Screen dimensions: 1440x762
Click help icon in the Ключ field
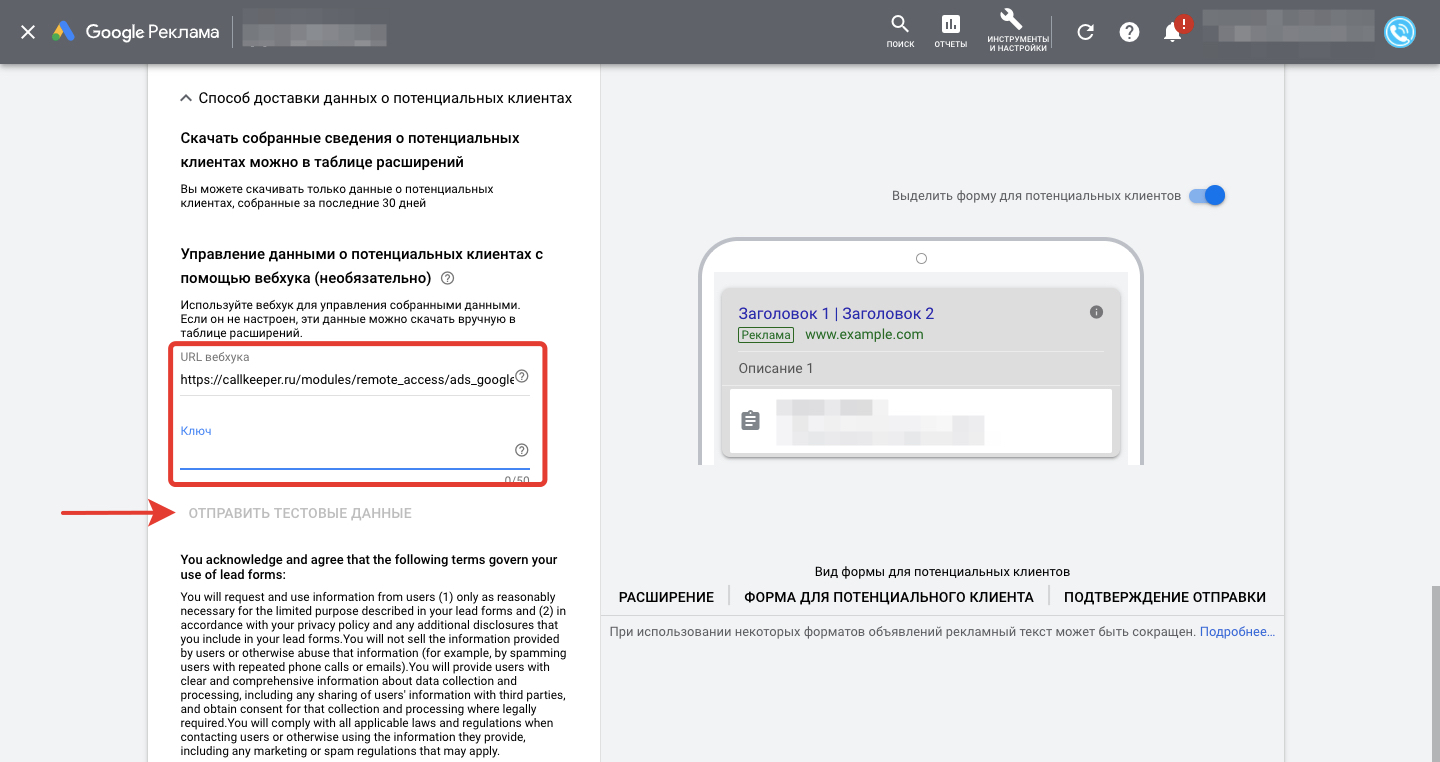[x=521, y=450]
